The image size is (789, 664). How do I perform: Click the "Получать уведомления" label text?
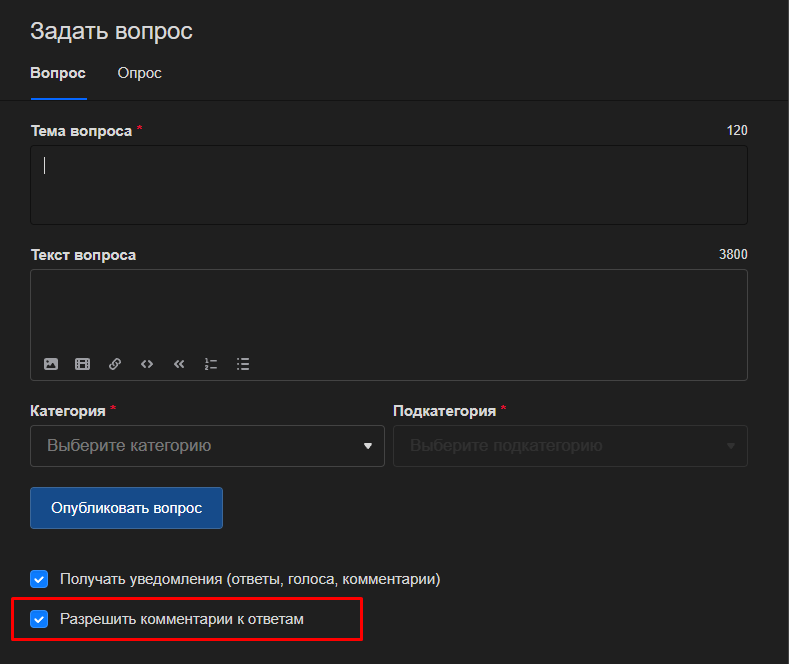250,579
